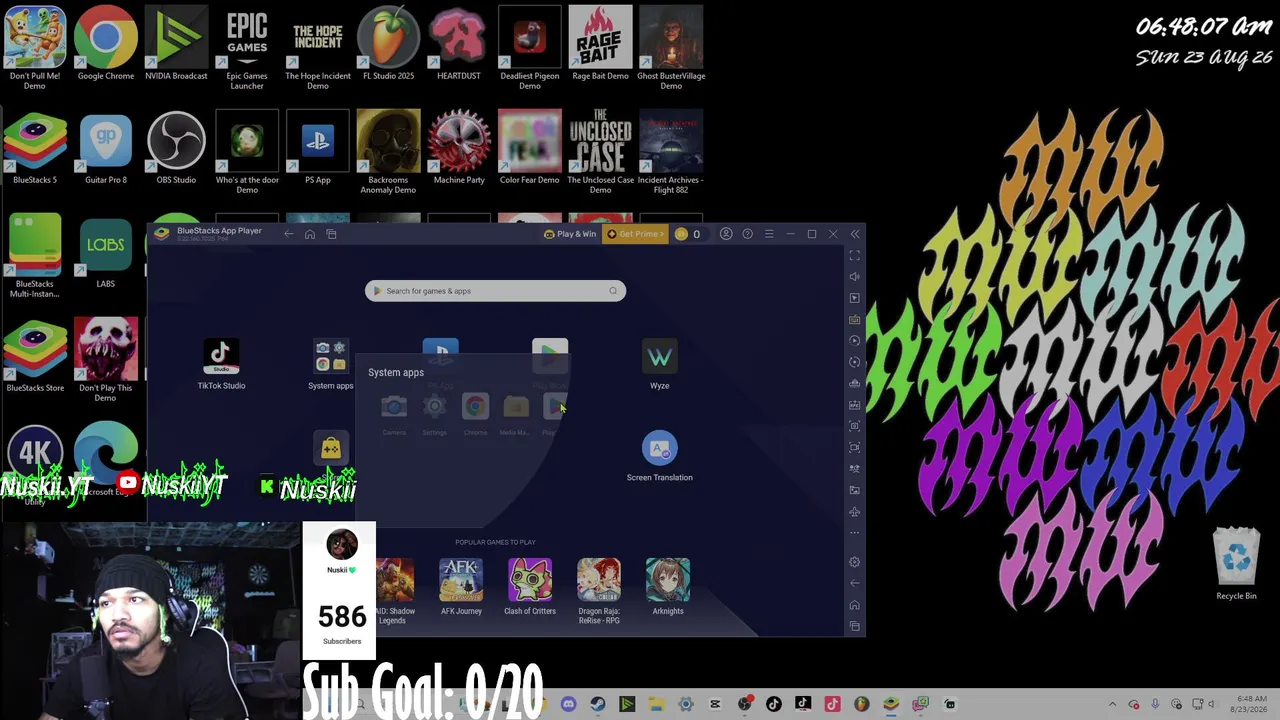Expand the system tray hidden icons chevron
This screenshot has width=1280, height=720.
pos(1111,704)
